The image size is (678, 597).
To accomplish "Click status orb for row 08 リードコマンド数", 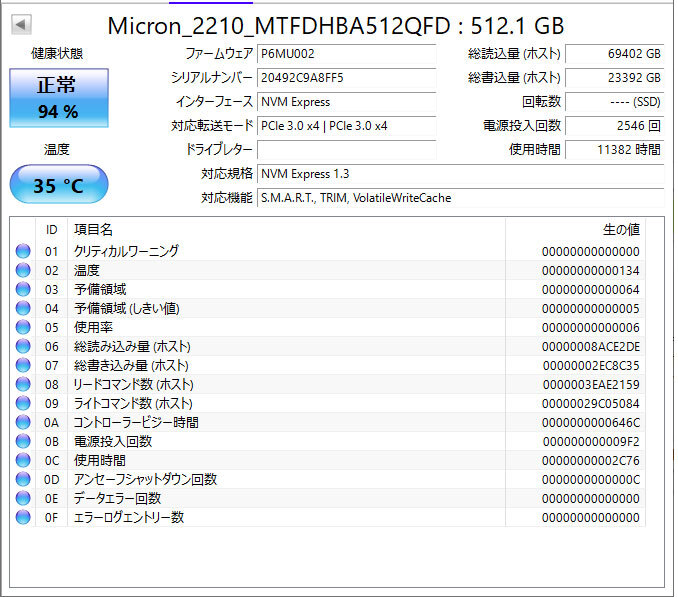I will coord(23,384).
